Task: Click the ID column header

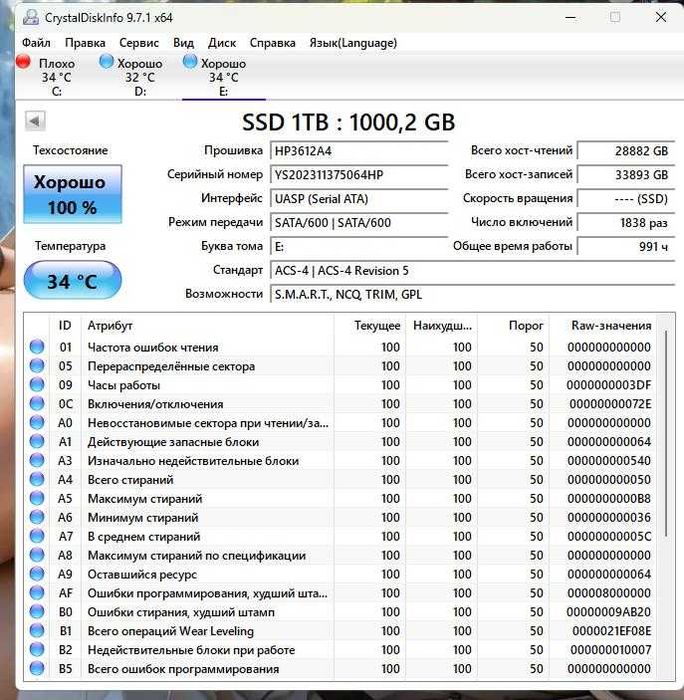Action: point(65,325)
